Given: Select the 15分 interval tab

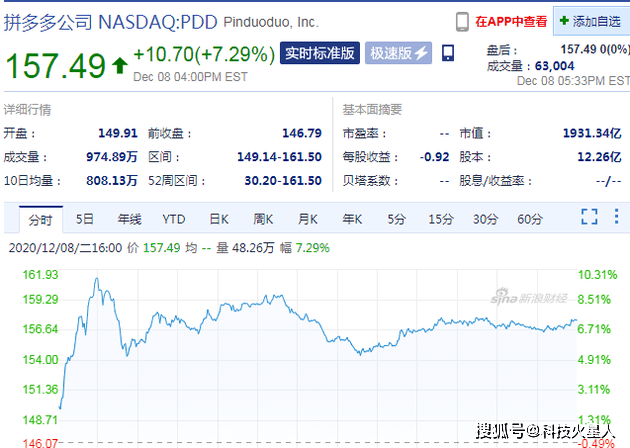Looking at the screenshot, I should 441,219.
